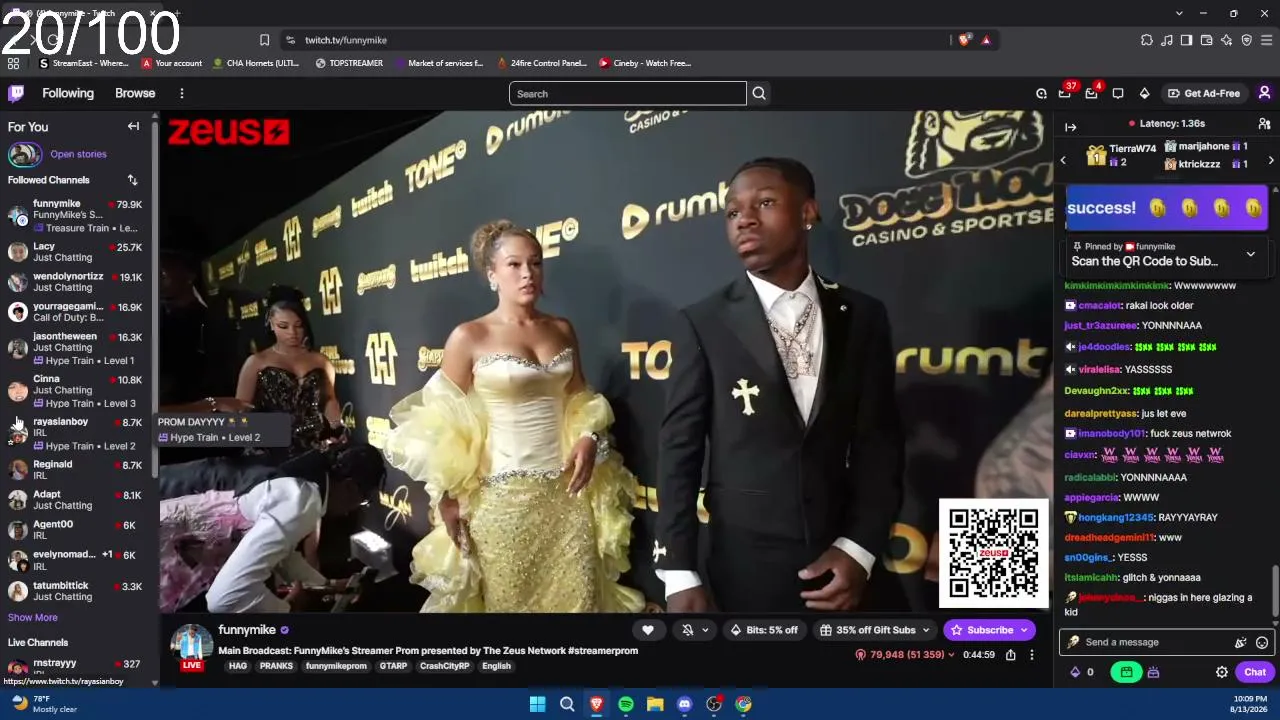Show More followed channels
Screen dimensions: 1280x720
coord(33,618)
